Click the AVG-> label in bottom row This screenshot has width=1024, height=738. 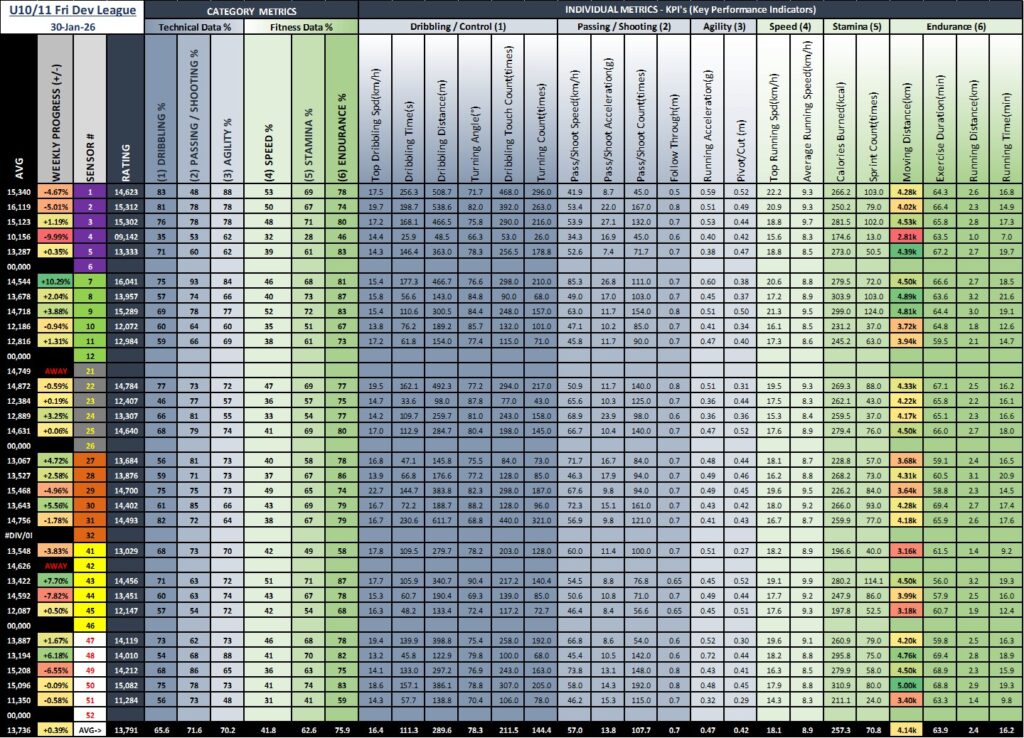[90, 732]
